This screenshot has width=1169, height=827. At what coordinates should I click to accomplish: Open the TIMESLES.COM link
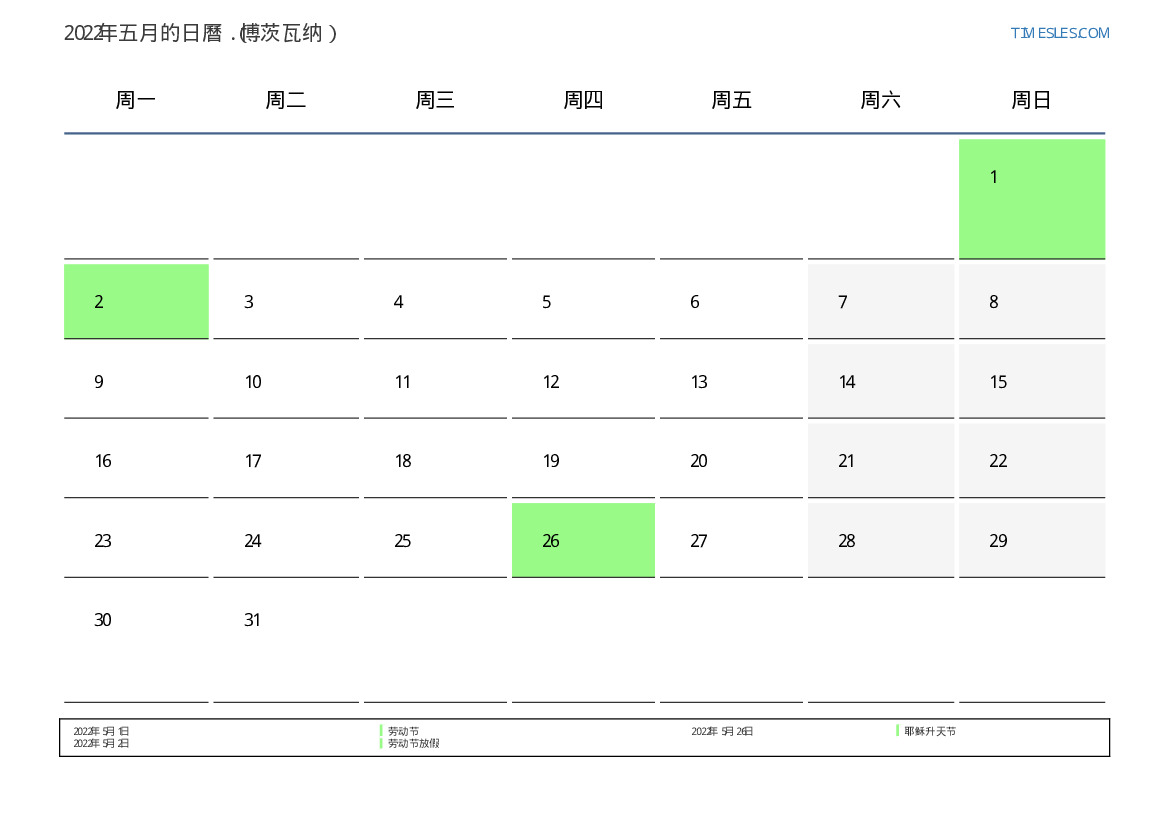point(1059,33)
